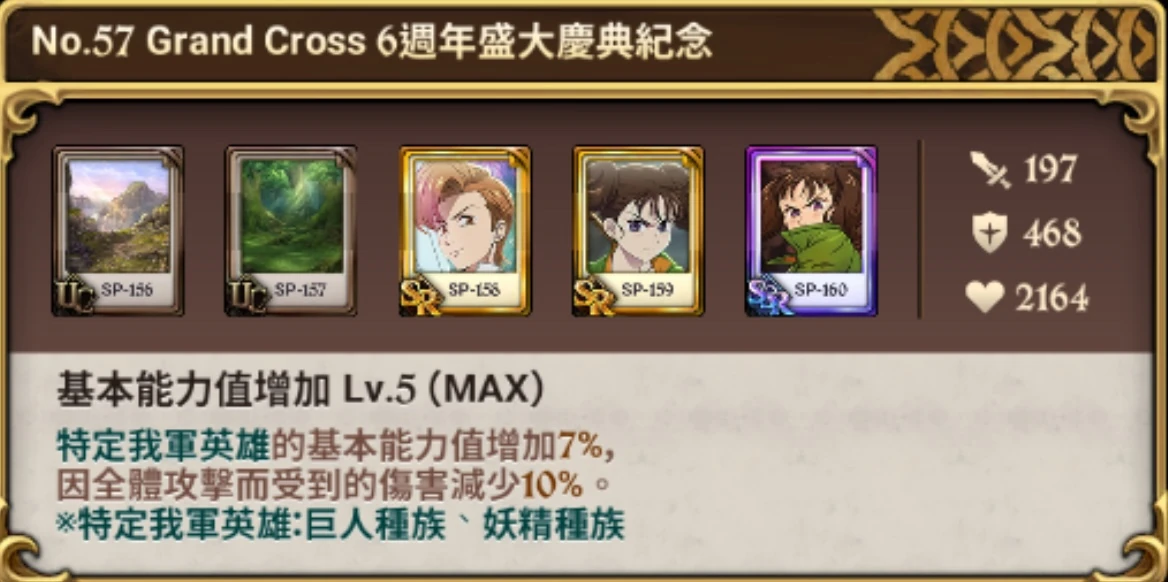Select the SP-158 pink-haired hero card
Image resolution: width=1168 pixels, height=582 pixels.
[x=465, y=230]
